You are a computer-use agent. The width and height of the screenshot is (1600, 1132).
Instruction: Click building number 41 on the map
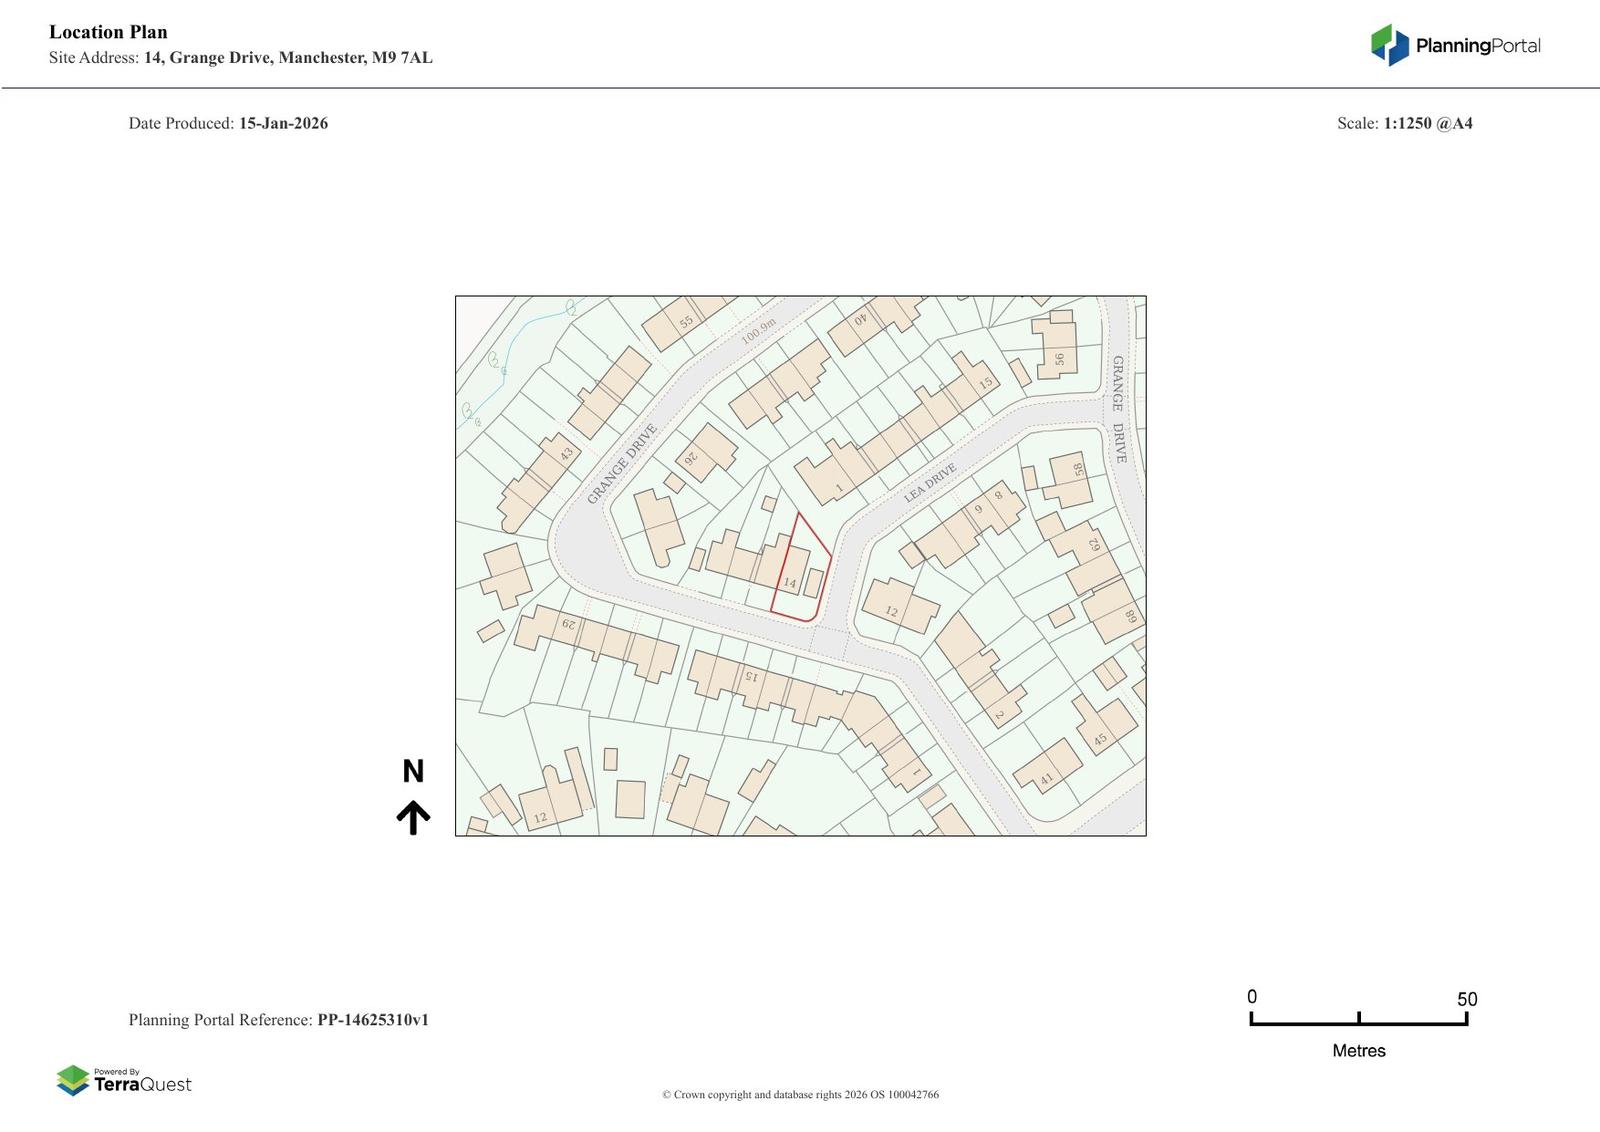[1047, 779]
